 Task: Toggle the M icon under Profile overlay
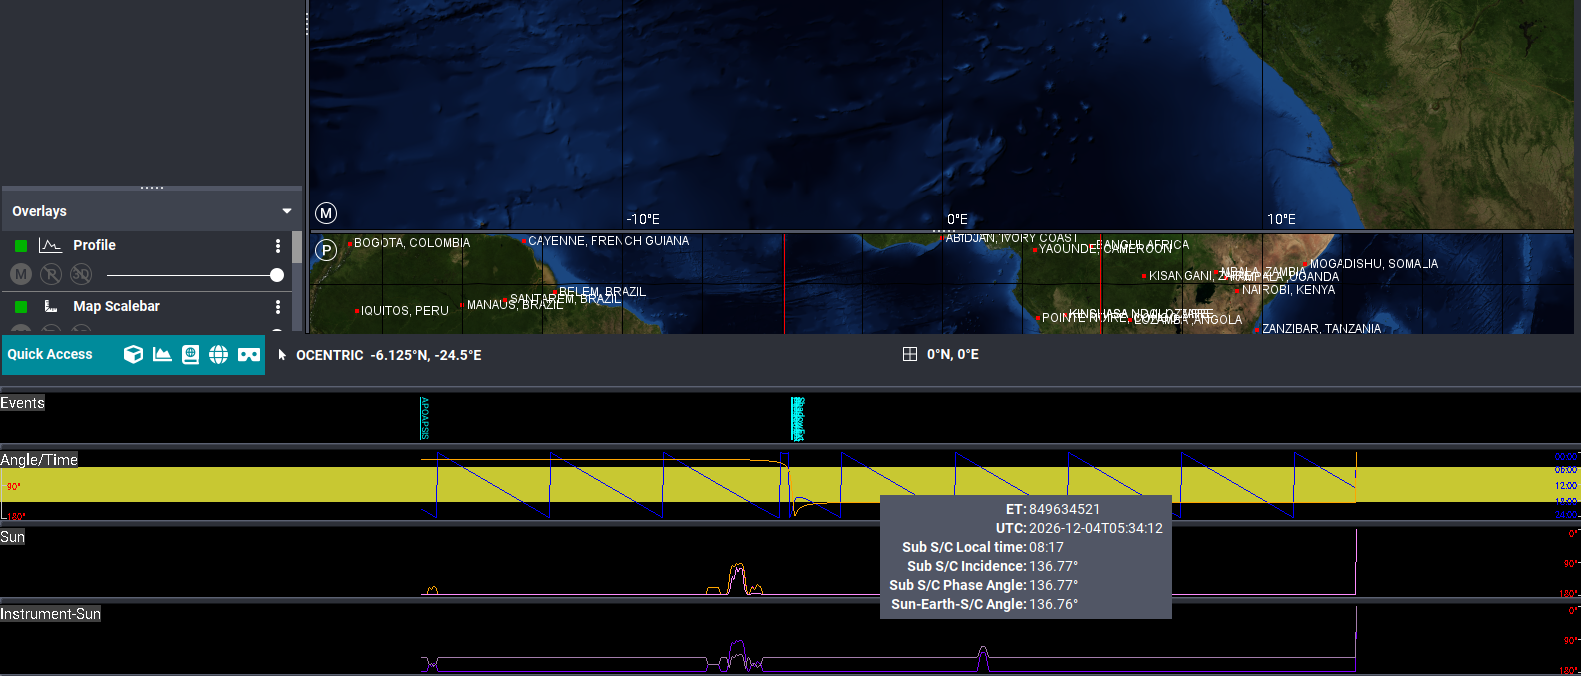21,274
